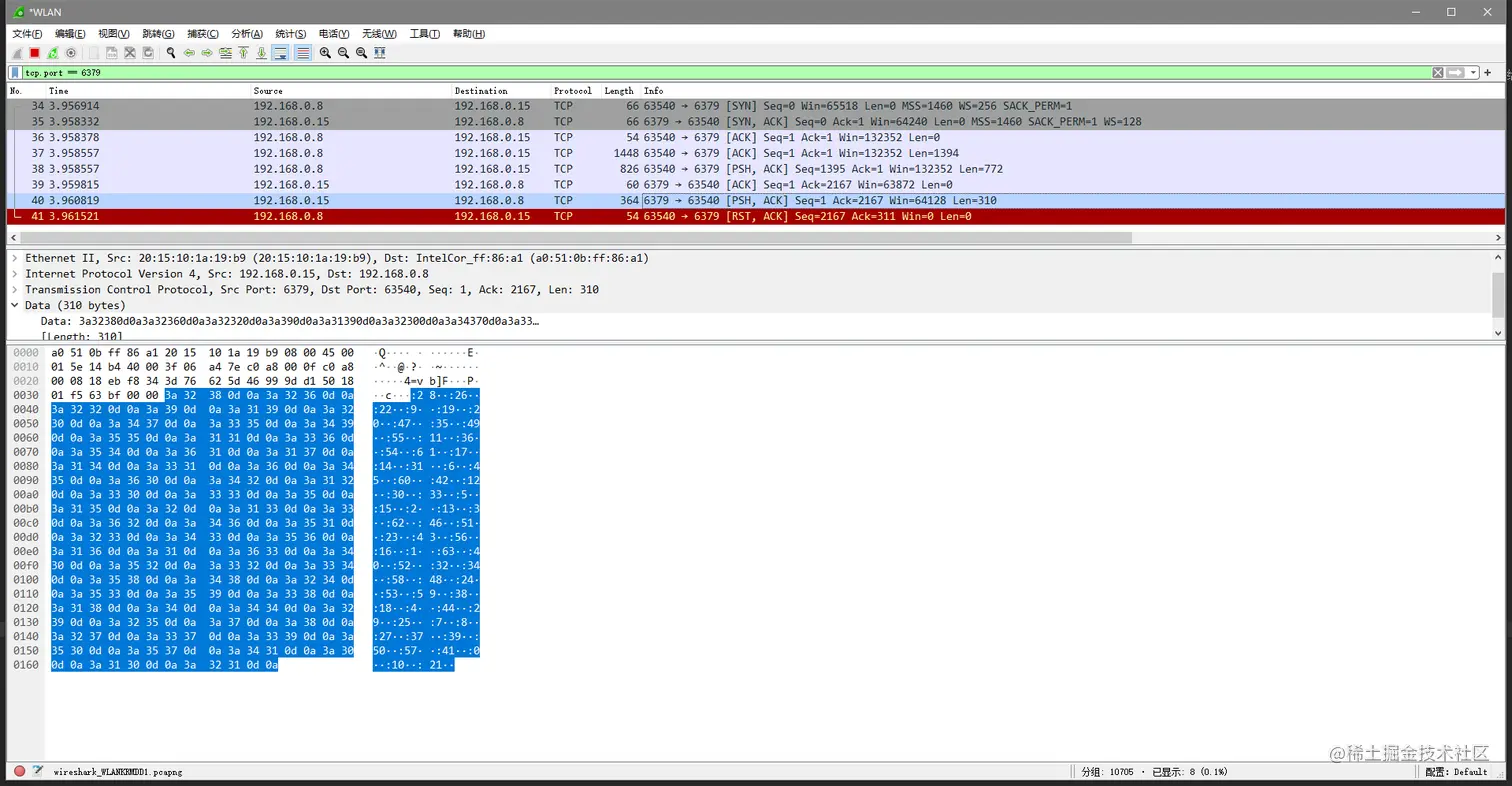Open the display filter history dropdown
The height and width of the screenshot is (786, 1512).
pyautogui.click(x=1473, y=73)
